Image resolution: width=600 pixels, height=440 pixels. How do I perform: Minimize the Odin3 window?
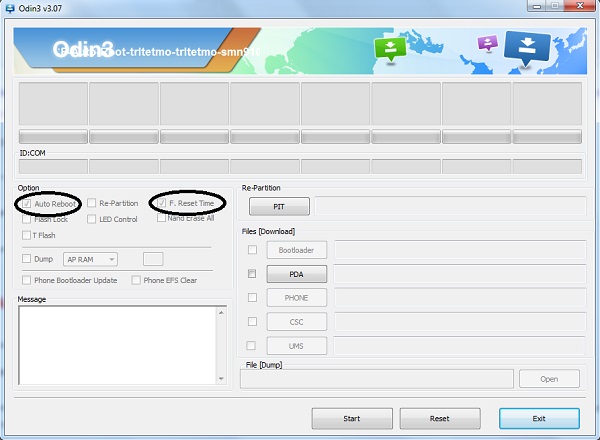[x=537, y=6]
